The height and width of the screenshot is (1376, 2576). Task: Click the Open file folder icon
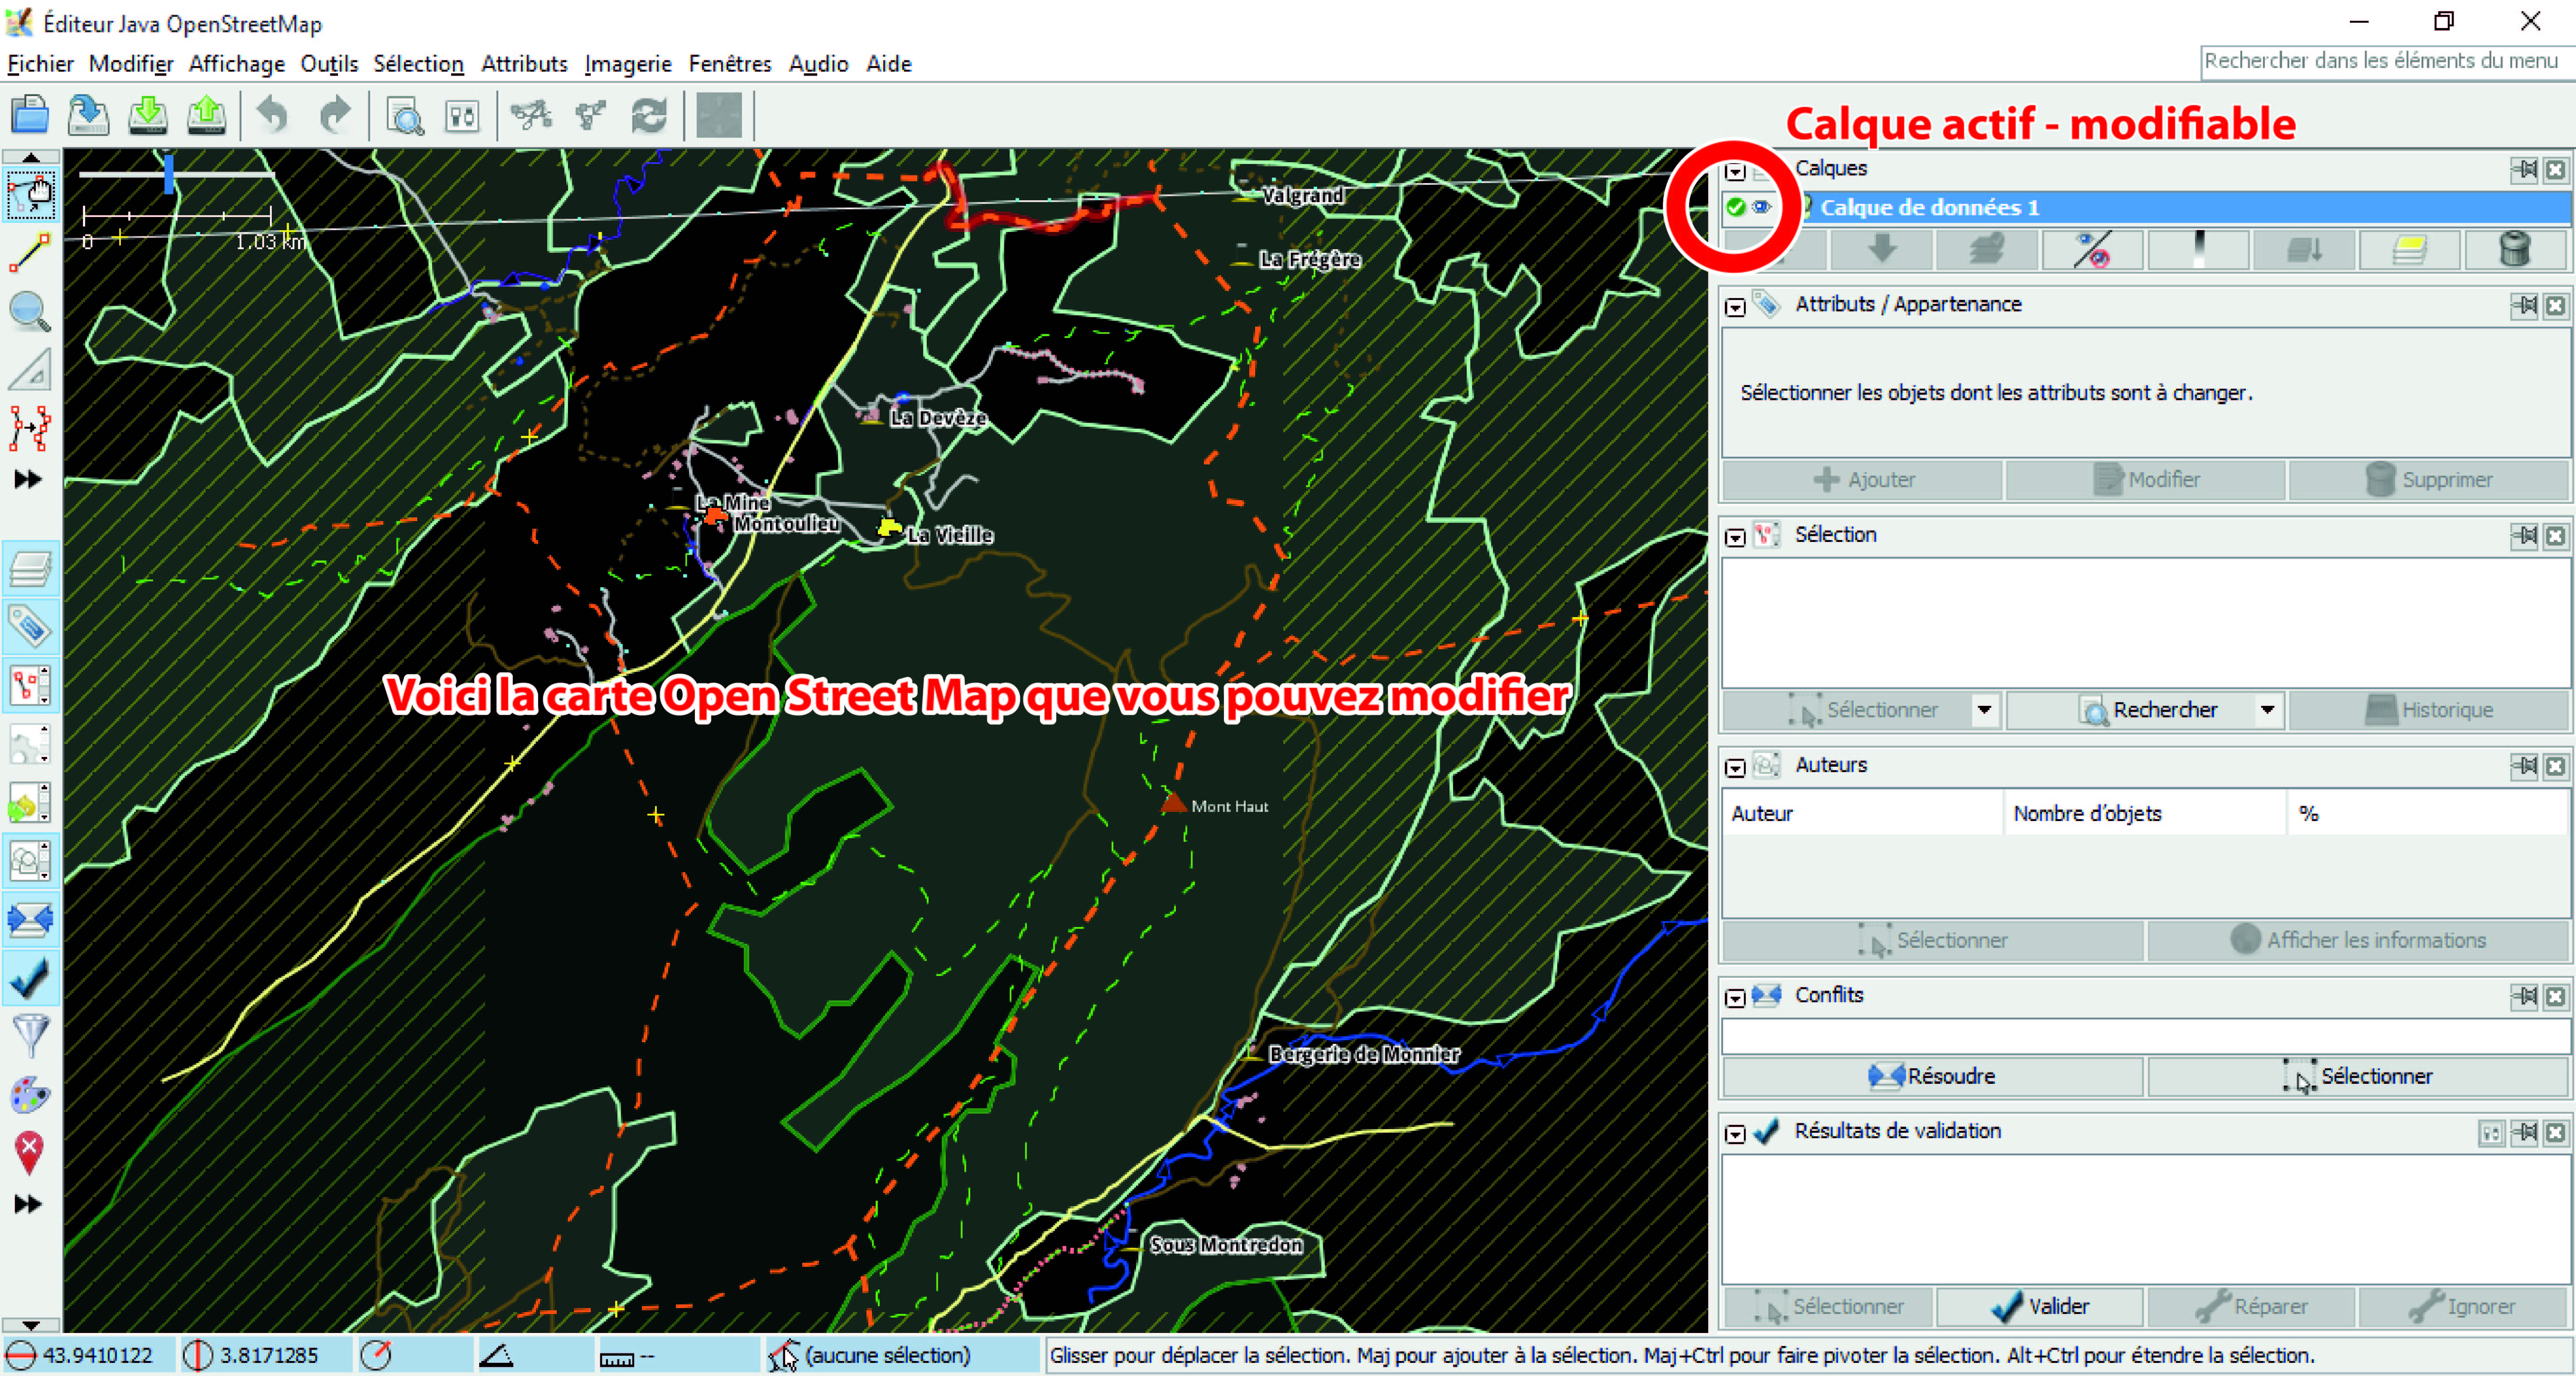[30, 116]
